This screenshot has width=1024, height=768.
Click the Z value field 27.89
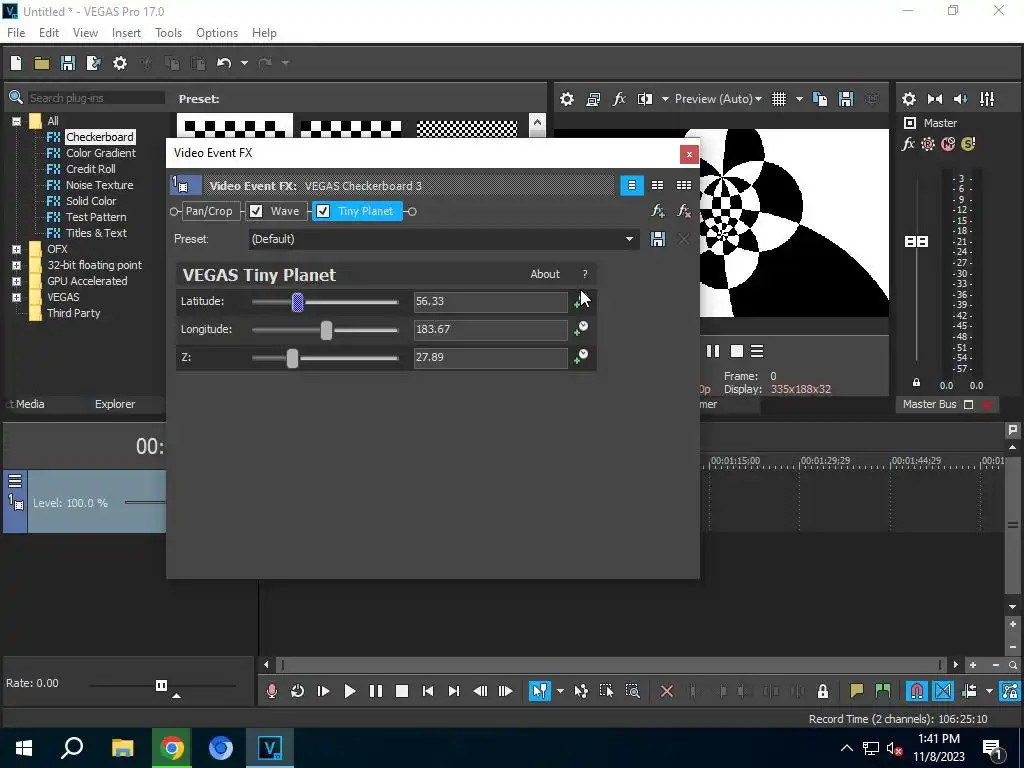tap(490, 358)
